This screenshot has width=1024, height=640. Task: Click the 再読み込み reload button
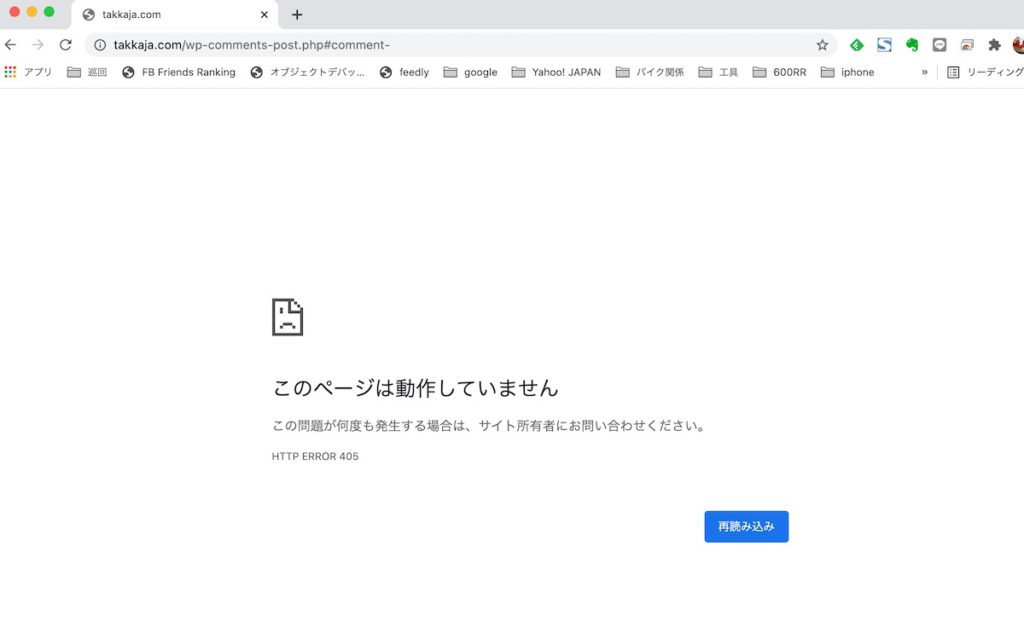pyautogui.click(x=746, y=527)
